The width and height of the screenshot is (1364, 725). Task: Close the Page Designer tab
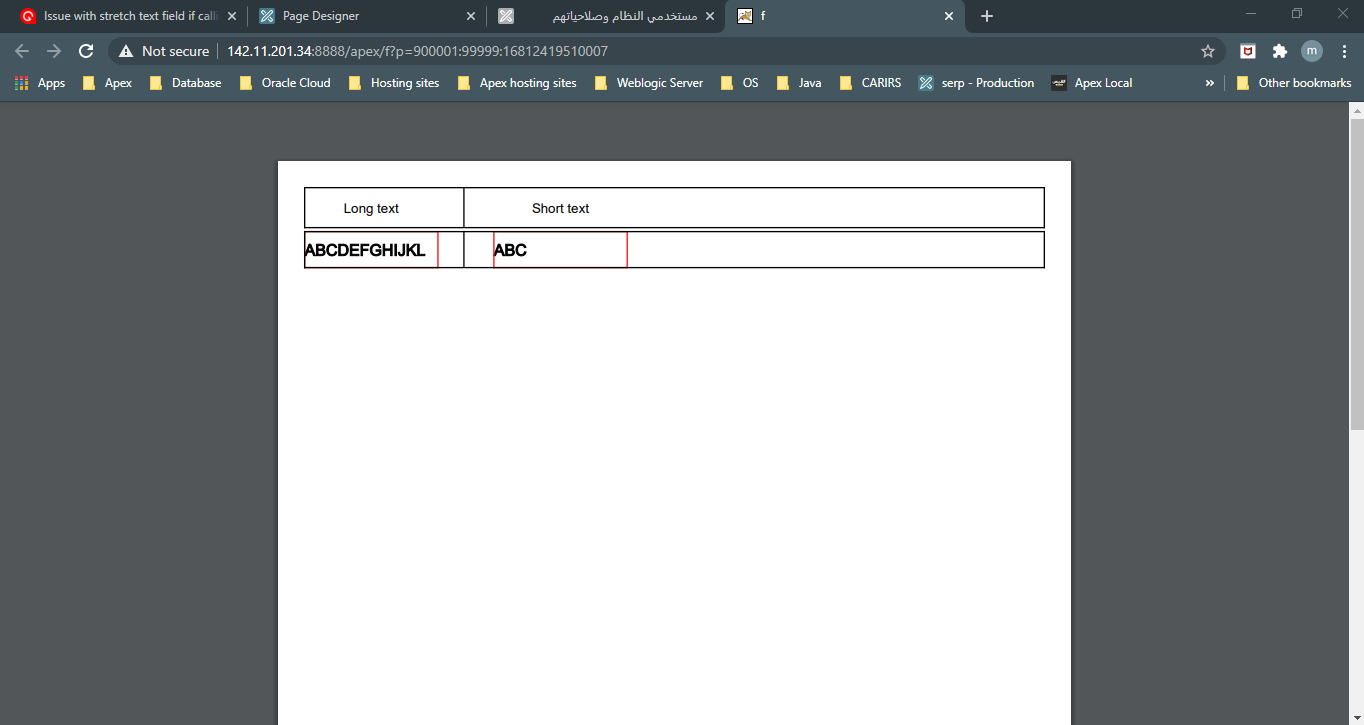coord(471,16)
